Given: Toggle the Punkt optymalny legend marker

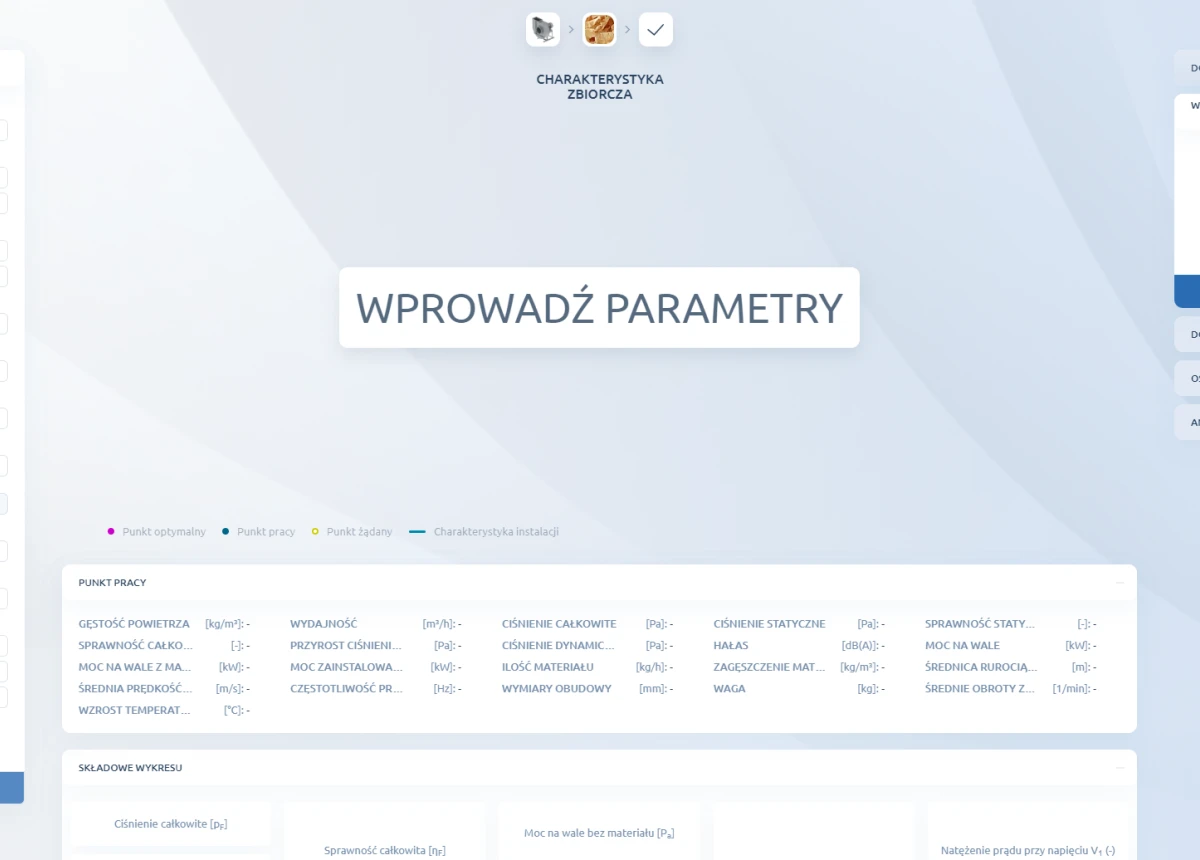Looking at the screenshot, I should tap(112, 531).
